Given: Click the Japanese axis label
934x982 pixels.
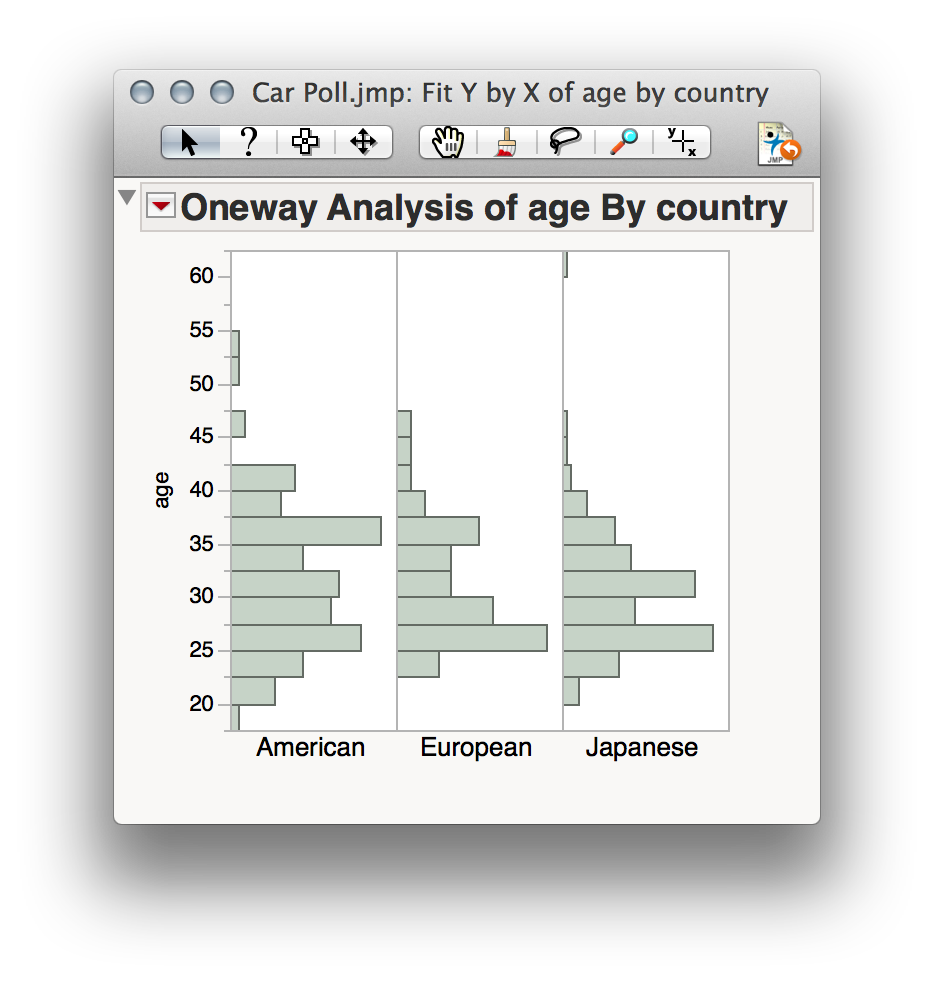Looking at the screenshot, I should pos(641,748).
